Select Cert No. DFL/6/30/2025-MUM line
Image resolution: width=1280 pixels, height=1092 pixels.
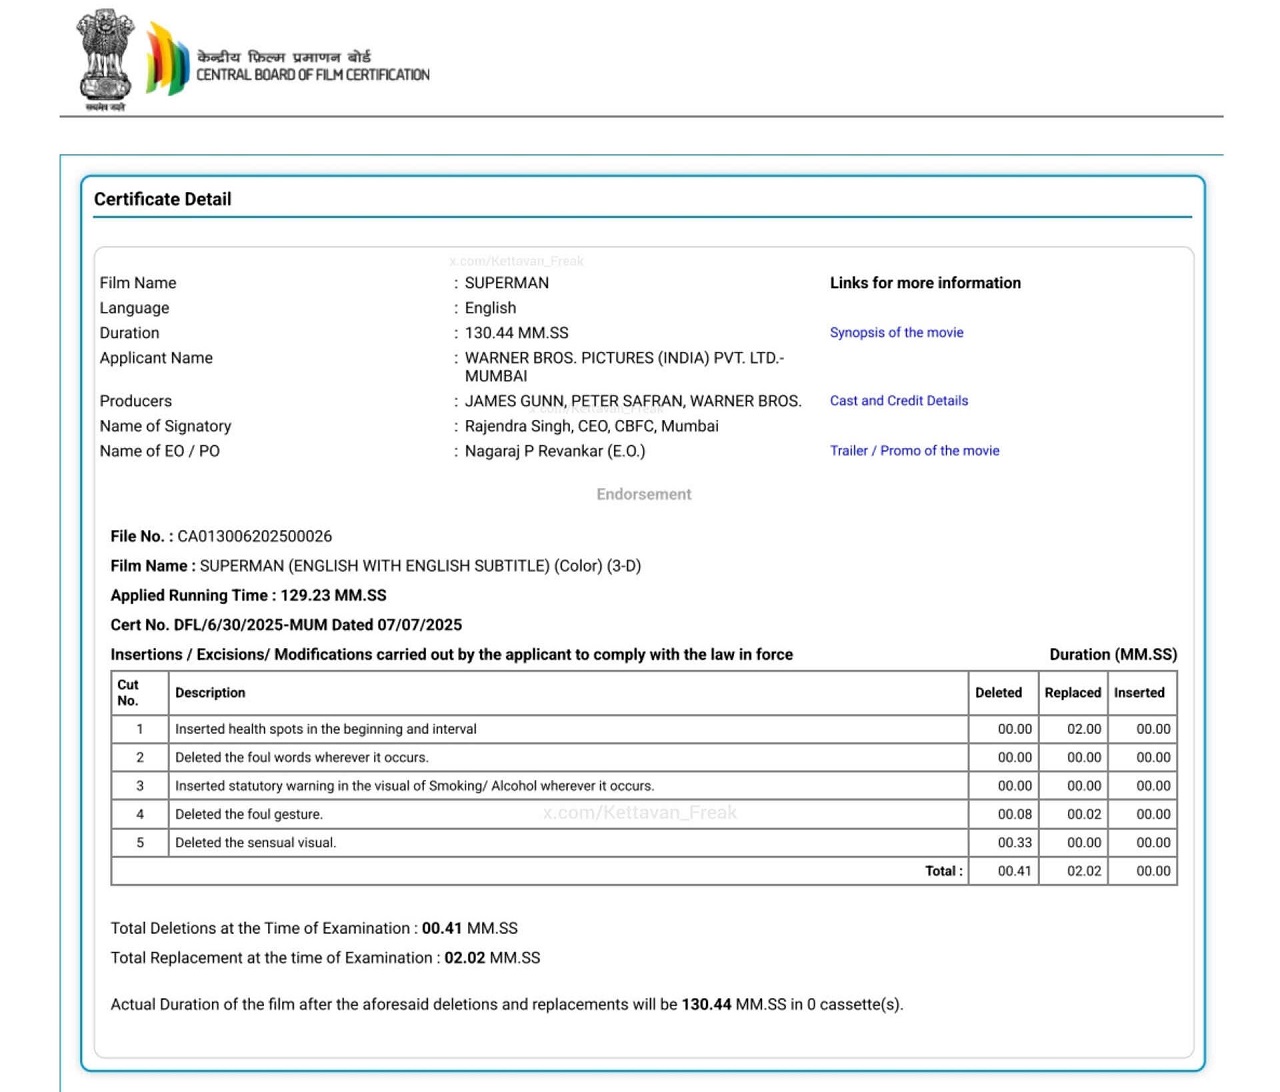click(286, 625)
